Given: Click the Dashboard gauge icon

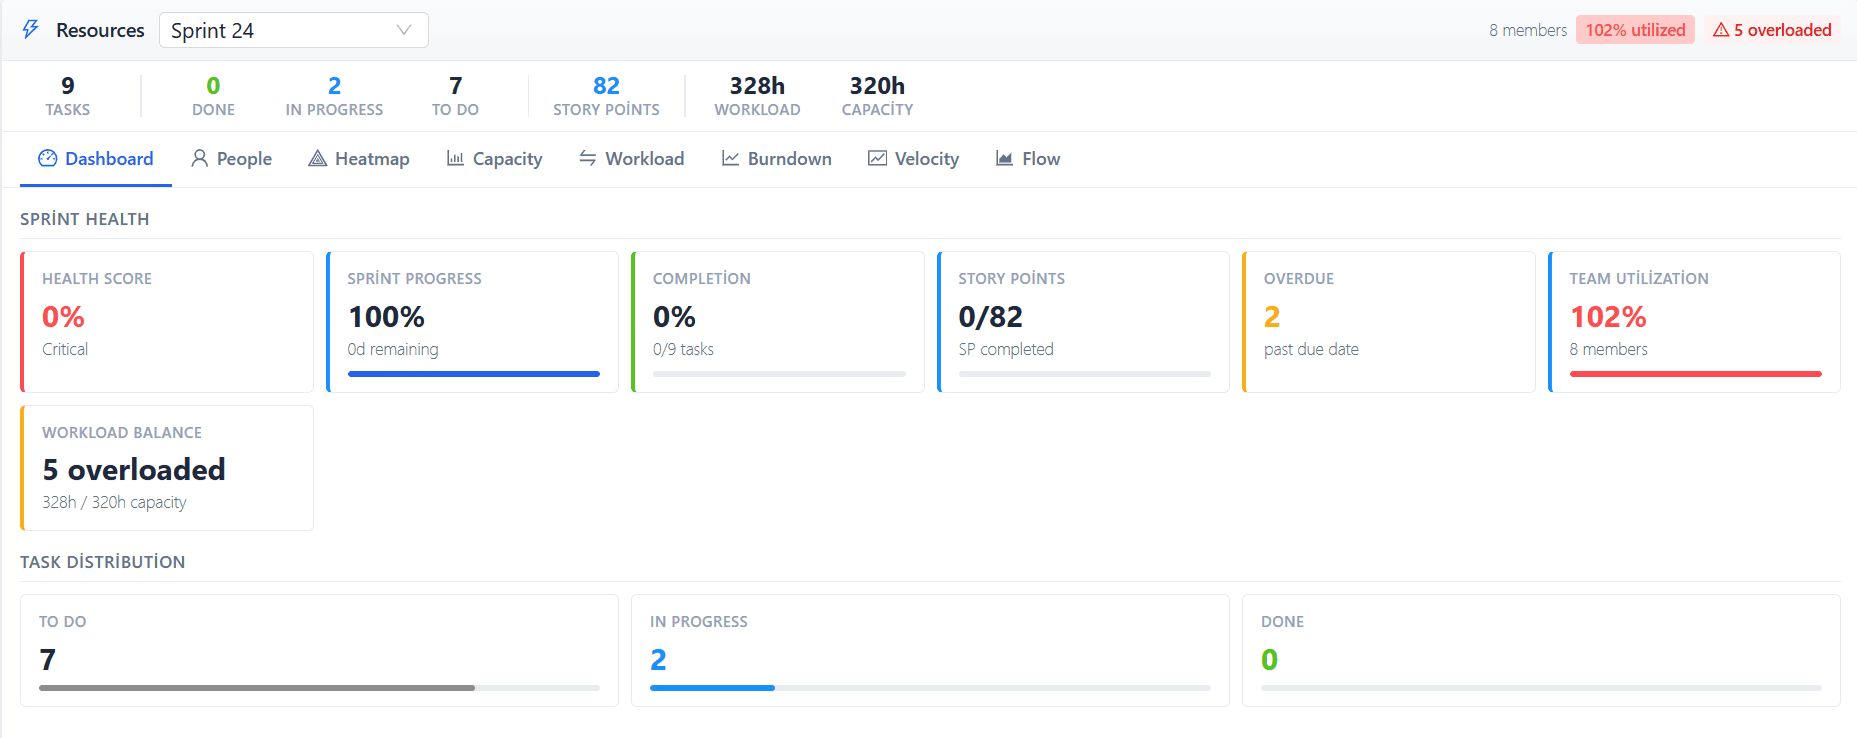Looking at the screenshot, I should [x=47, y=158].
